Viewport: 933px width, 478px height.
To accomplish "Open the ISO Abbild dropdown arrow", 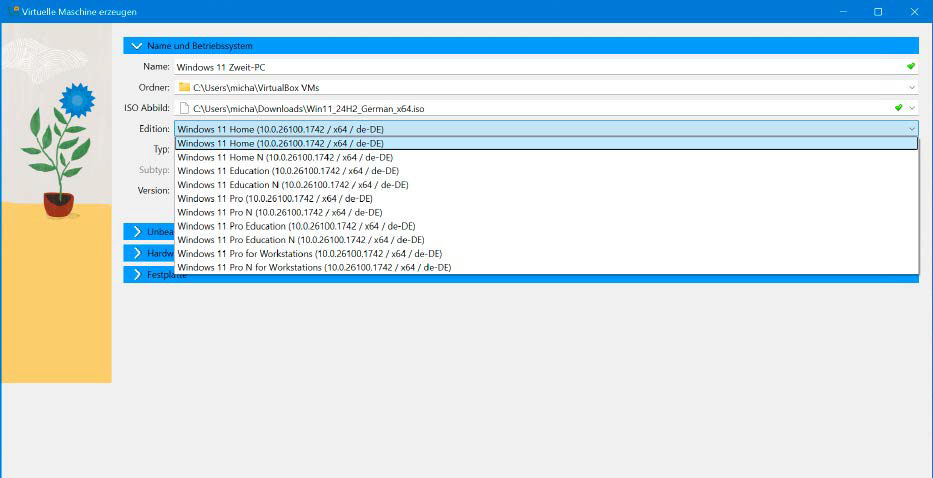I will point(912,108).
